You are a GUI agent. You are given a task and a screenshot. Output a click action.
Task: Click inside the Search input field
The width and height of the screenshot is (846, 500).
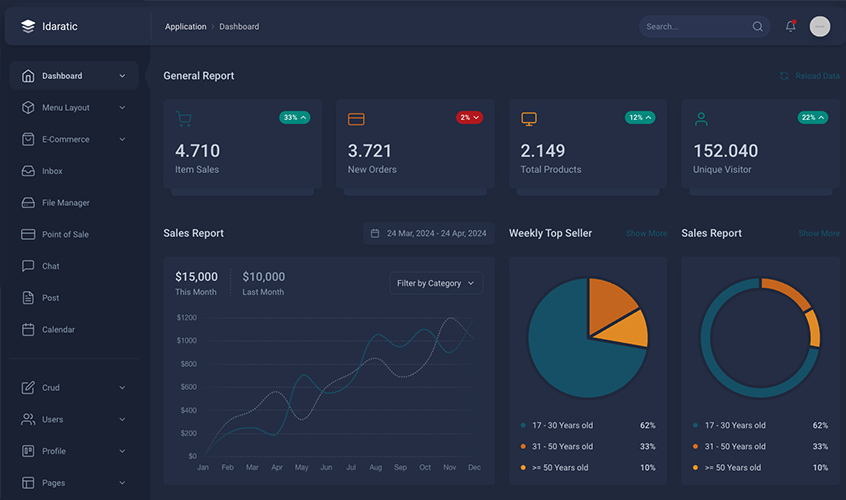click(x=695, y=27)
